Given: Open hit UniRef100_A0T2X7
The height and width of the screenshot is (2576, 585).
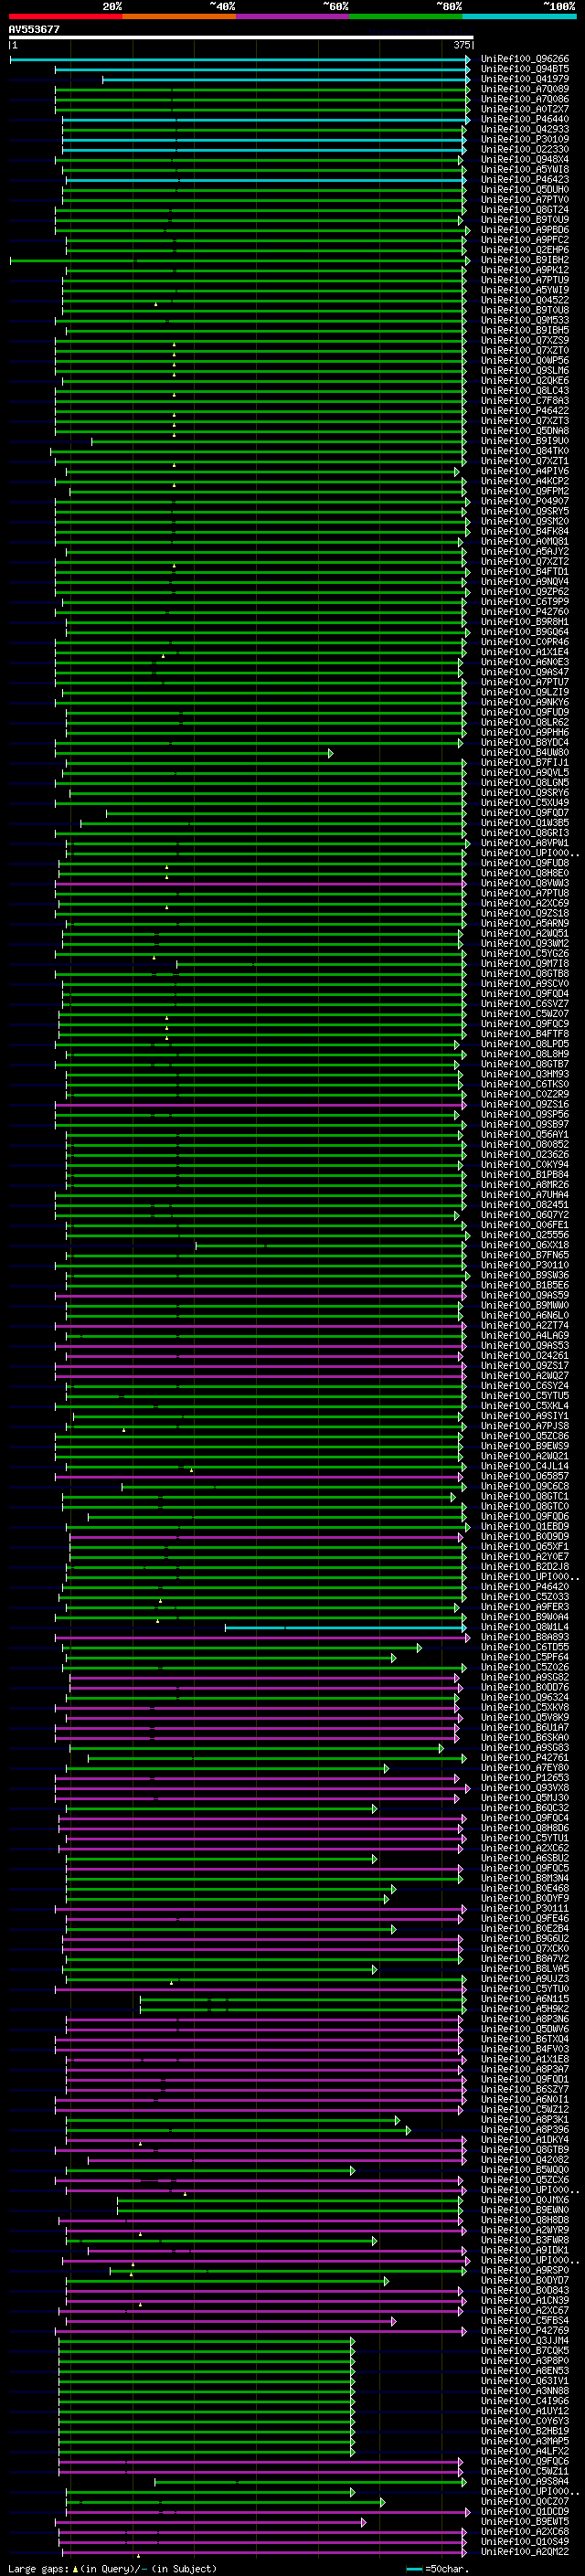Looking at the screenshot, I should click(x=524, y=109).
